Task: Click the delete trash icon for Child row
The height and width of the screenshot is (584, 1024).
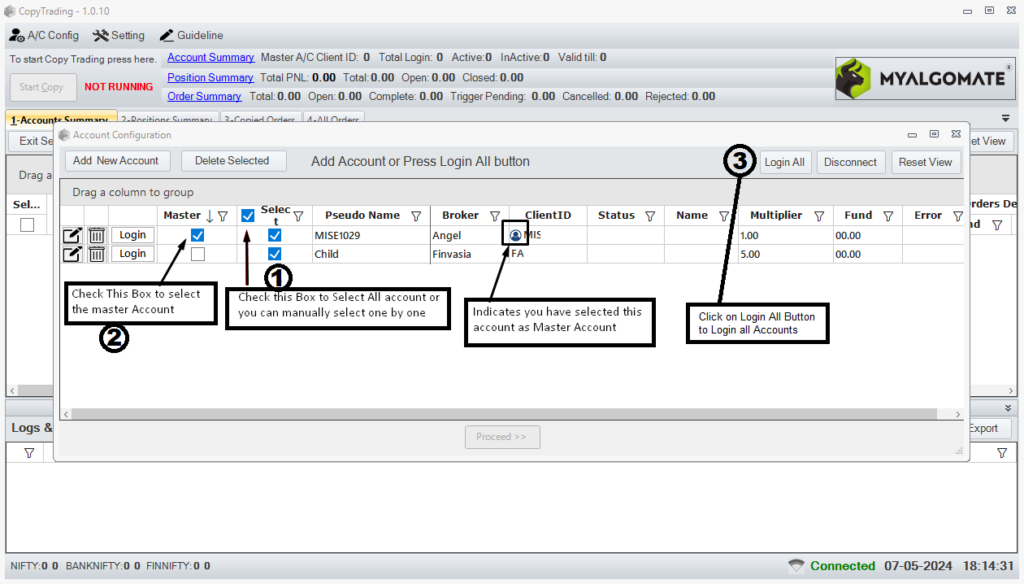Action: (96, 254)
